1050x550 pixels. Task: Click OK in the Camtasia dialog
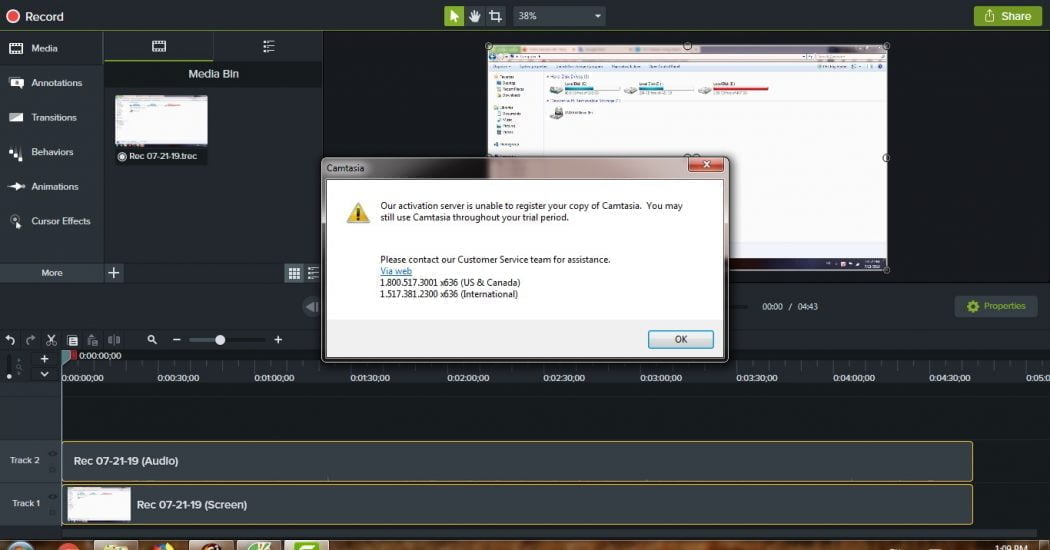click(x=680, y=340)
